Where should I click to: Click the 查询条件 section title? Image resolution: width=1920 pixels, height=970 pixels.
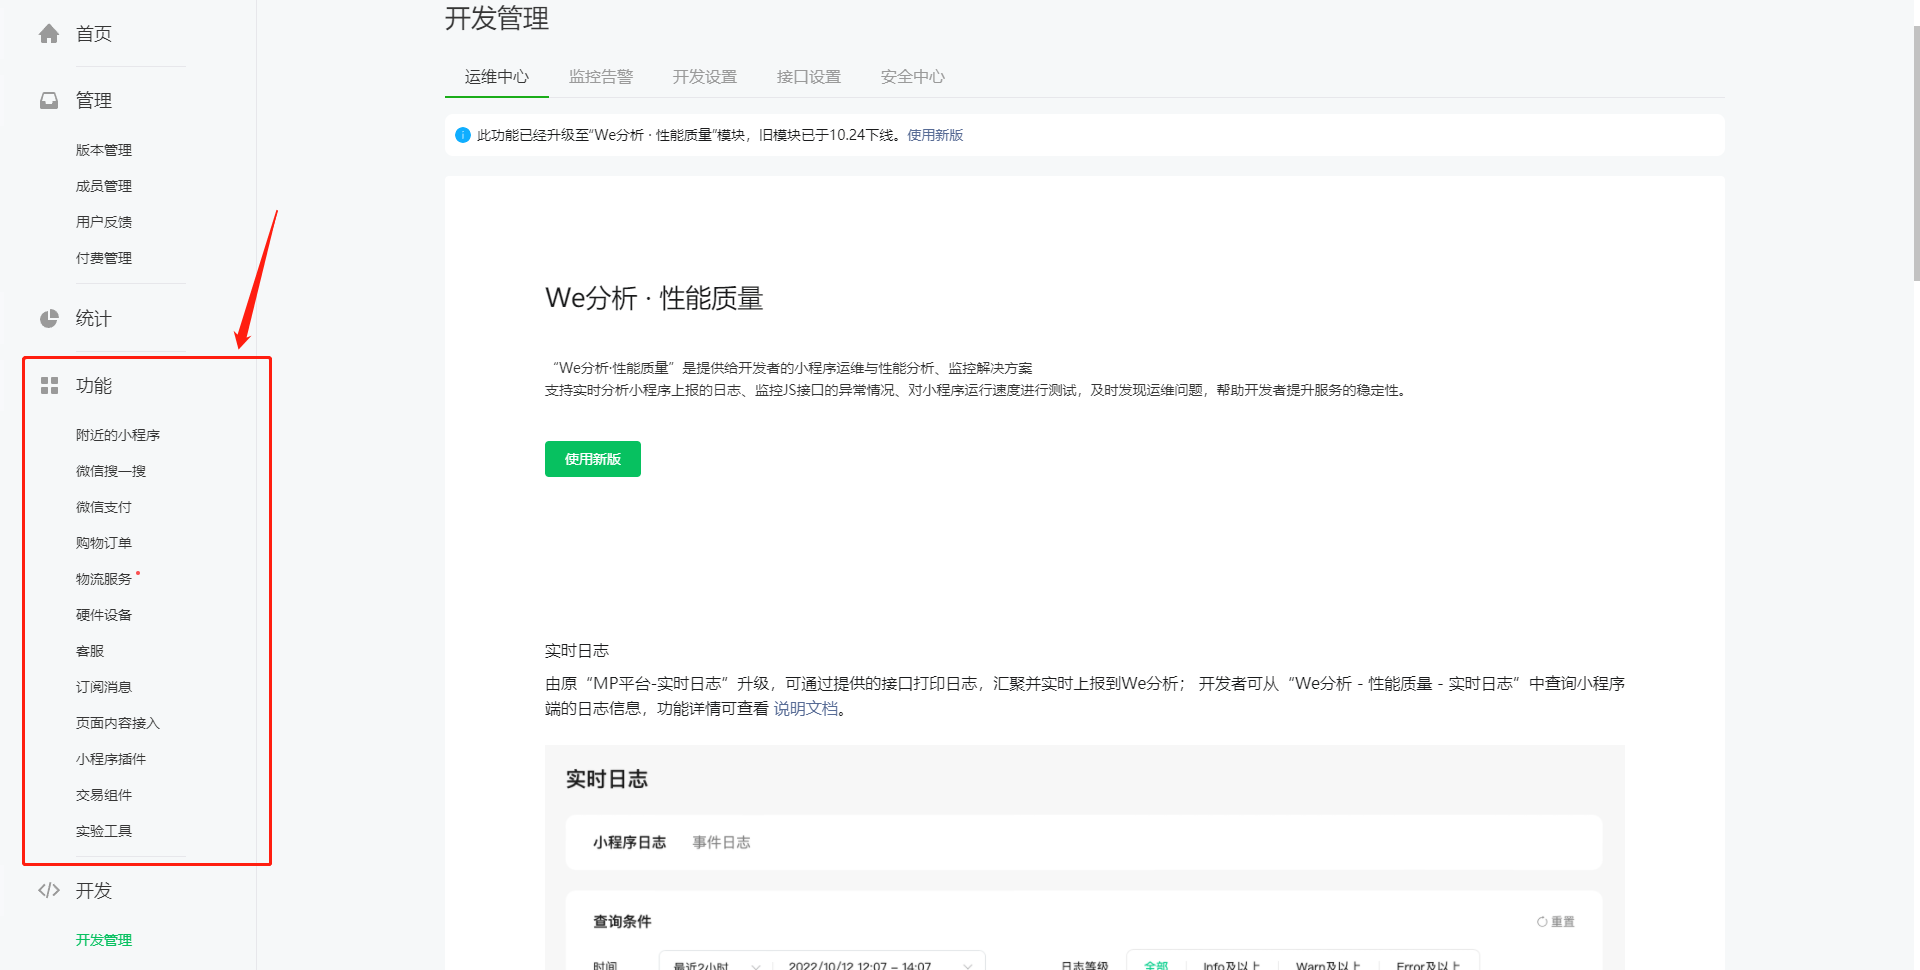(x=622, y=922)
